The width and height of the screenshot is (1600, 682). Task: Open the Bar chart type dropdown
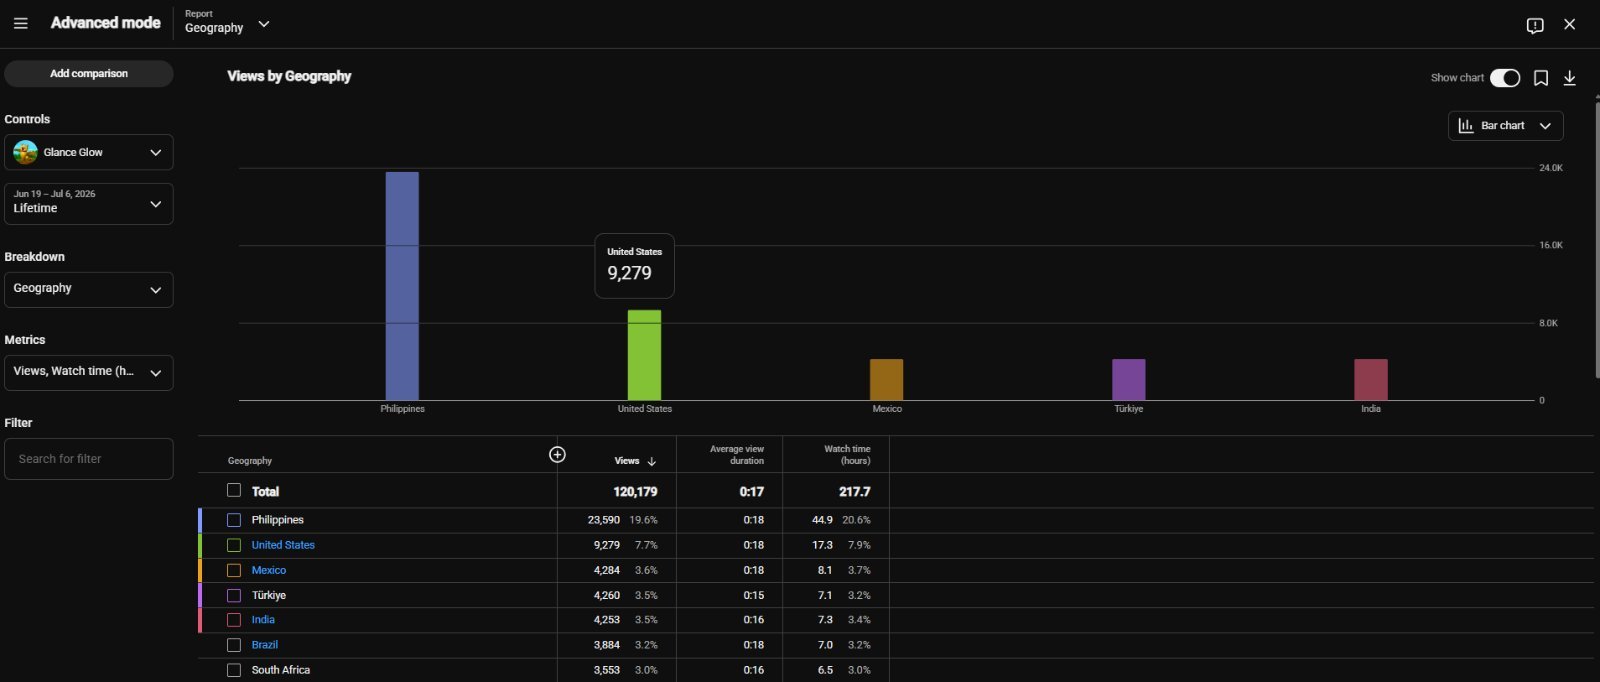coord(1505,126)
